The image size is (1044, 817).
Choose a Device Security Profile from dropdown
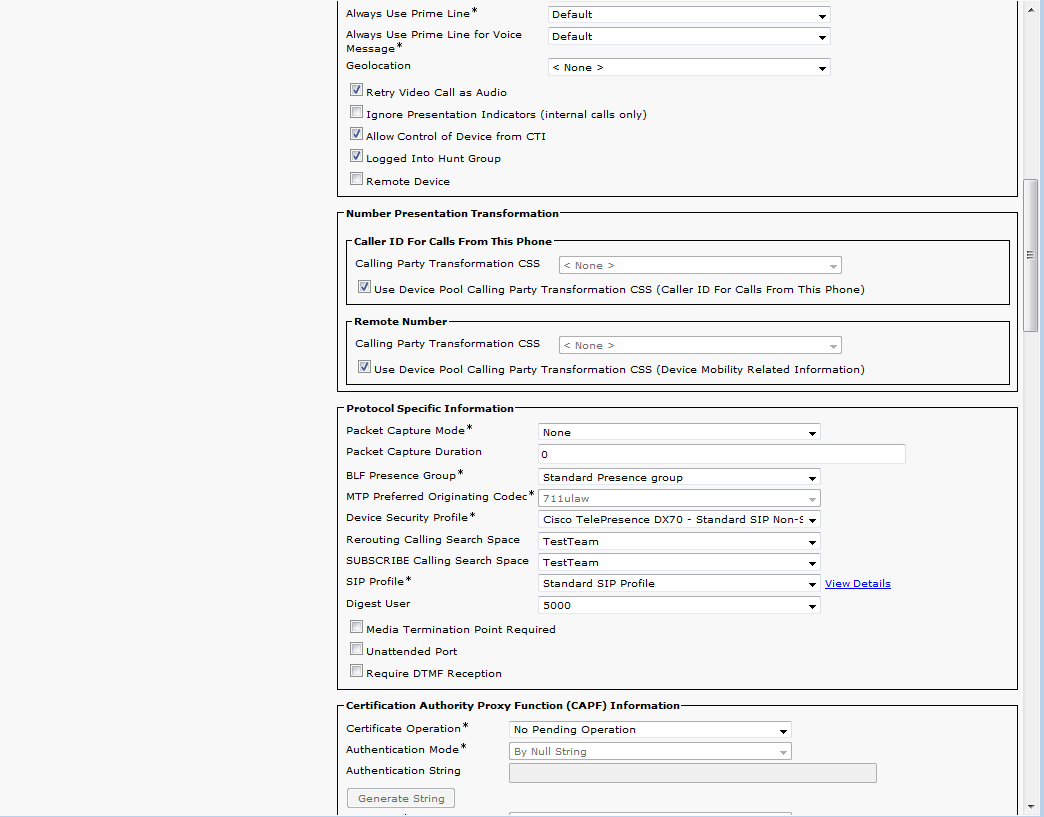(679, 519)
